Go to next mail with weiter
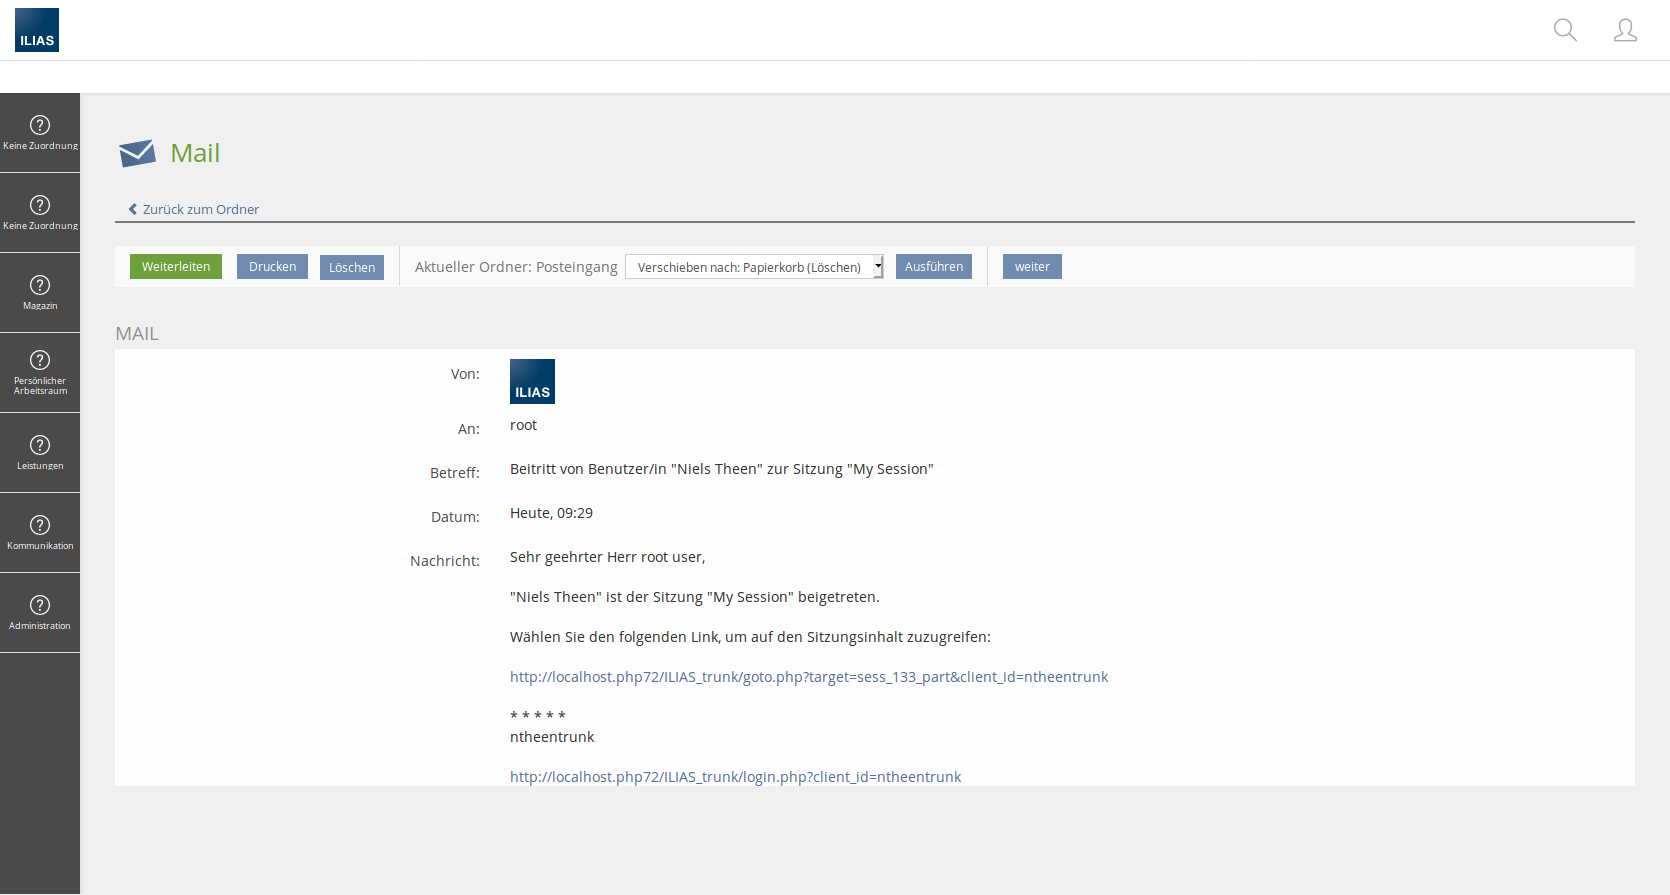This screenshot has width=1670, height=895. point(1032,267)
